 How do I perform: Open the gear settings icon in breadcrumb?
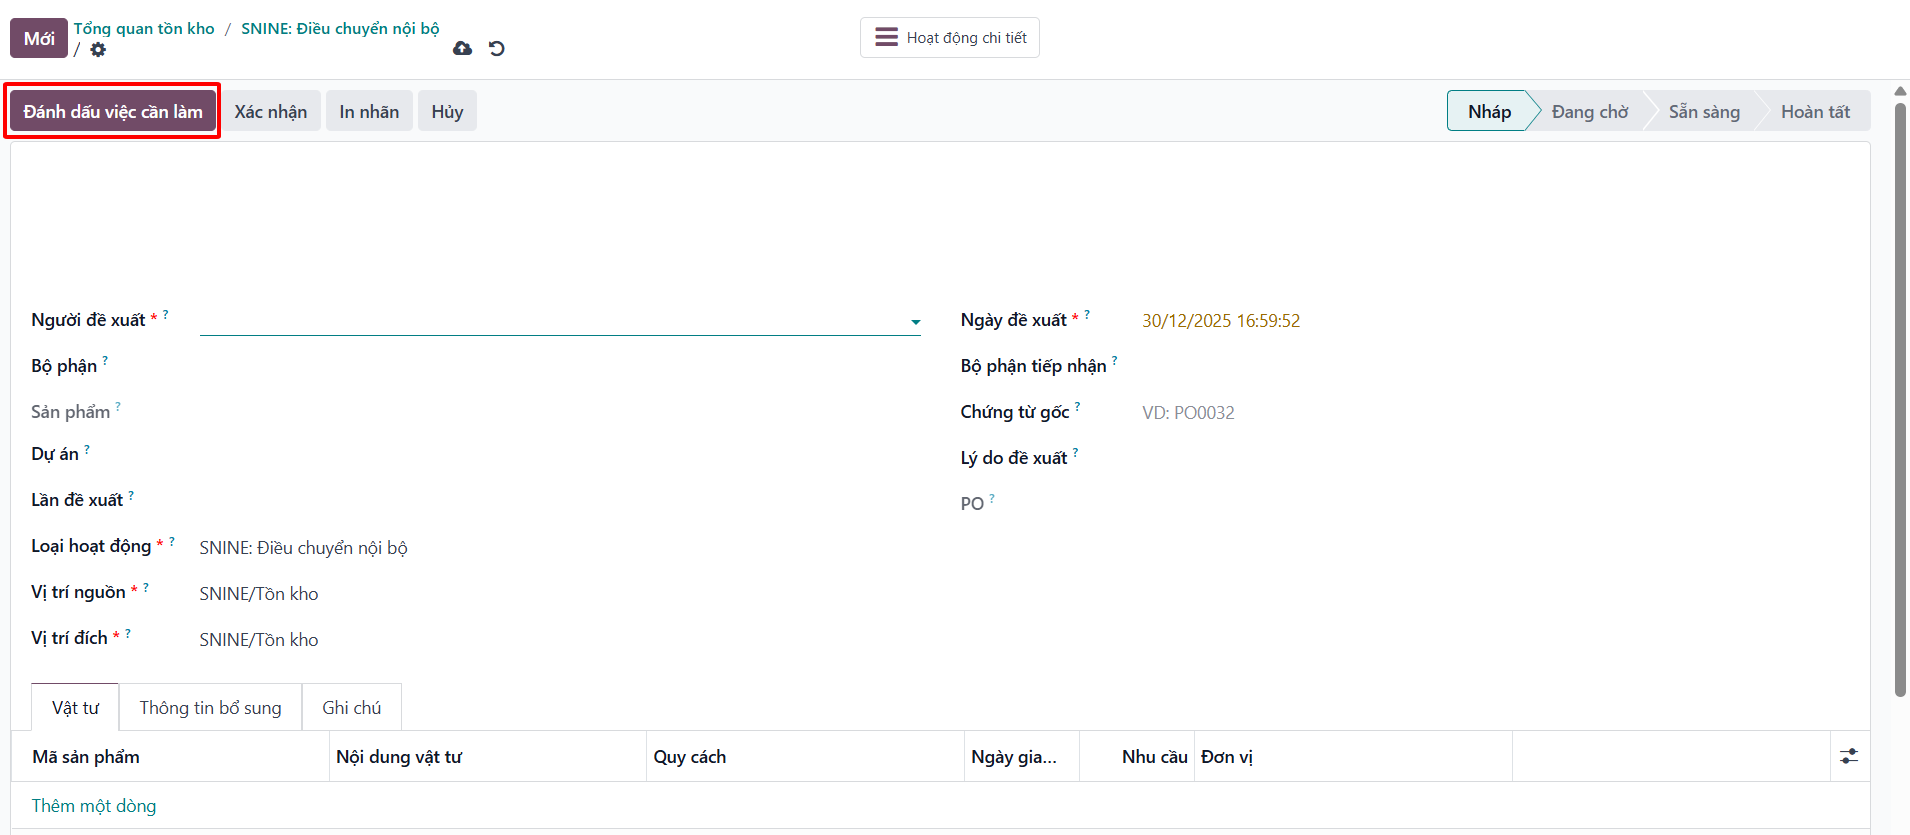pos(98,49)
